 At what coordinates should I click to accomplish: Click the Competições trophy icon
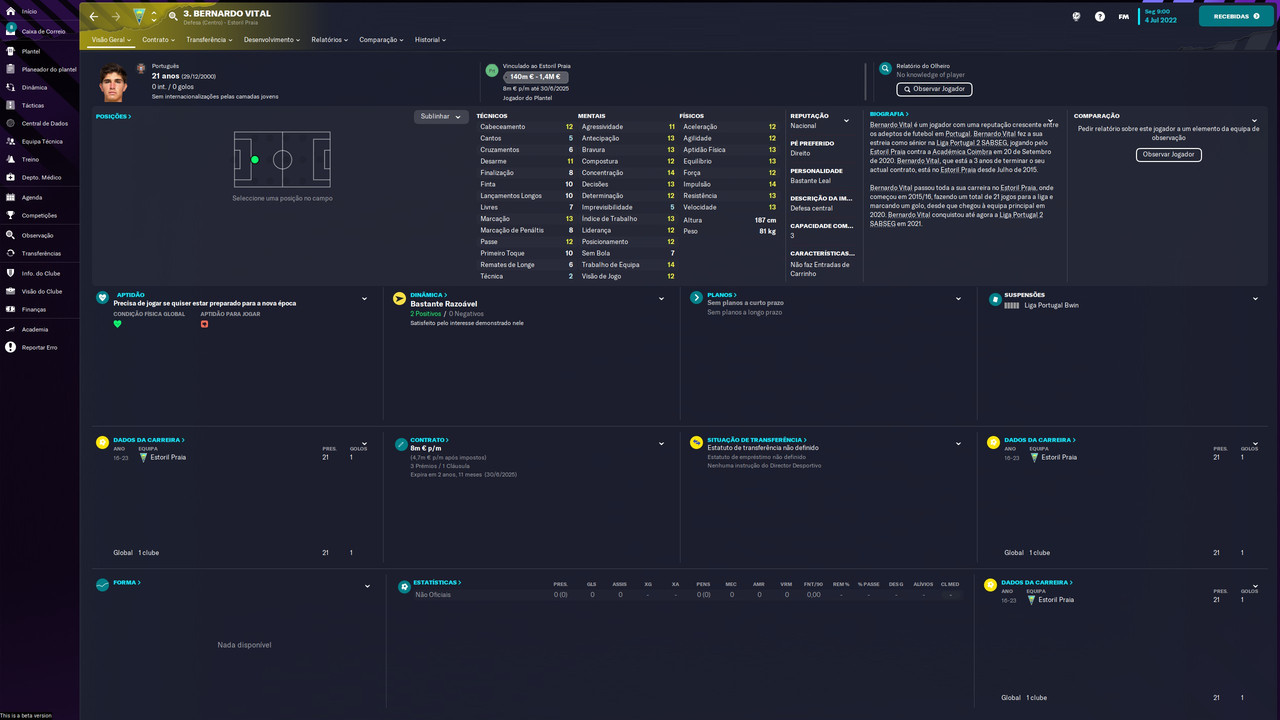pos(10,215)
